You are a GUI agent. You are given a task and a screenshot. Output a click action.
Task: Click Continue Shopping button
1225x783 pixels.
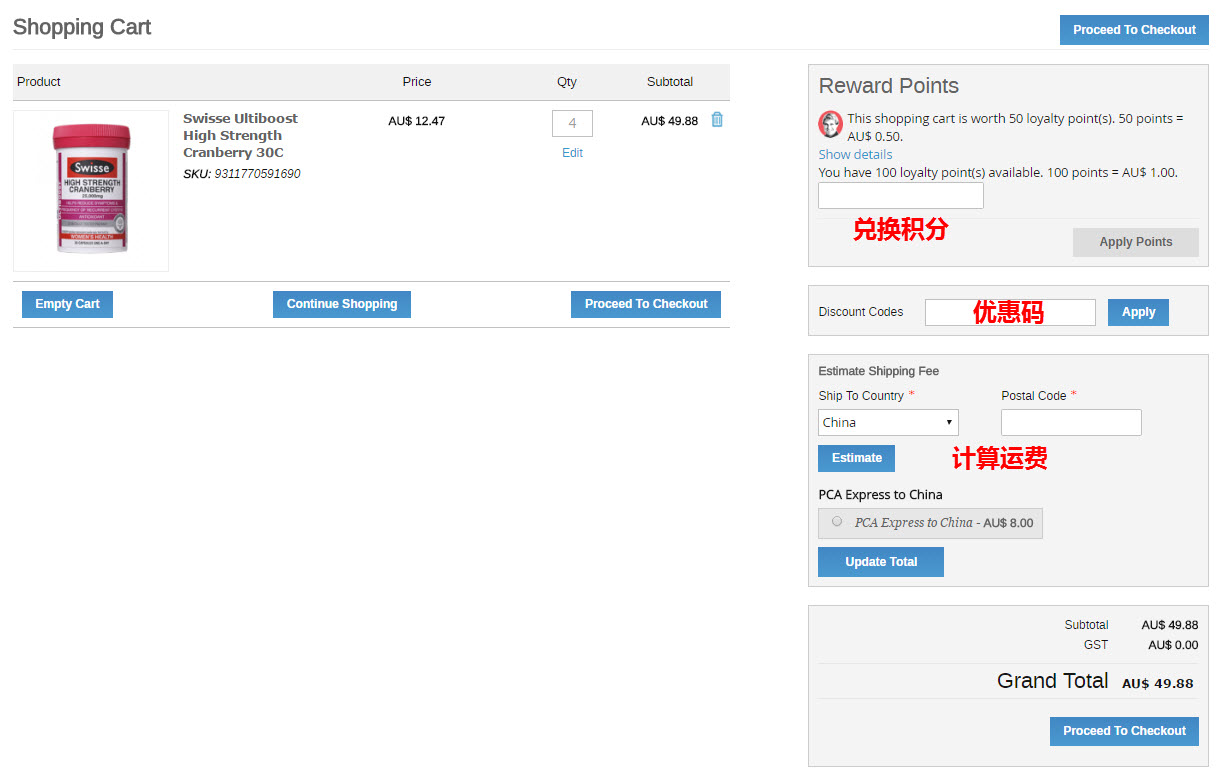(342, 304)
